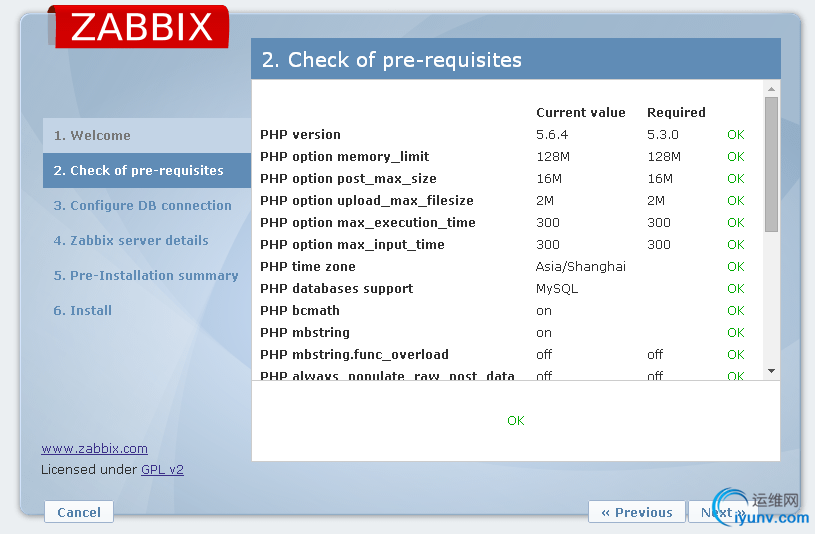
Task: Click the 'Current value' column header
Action: (581, 112)
